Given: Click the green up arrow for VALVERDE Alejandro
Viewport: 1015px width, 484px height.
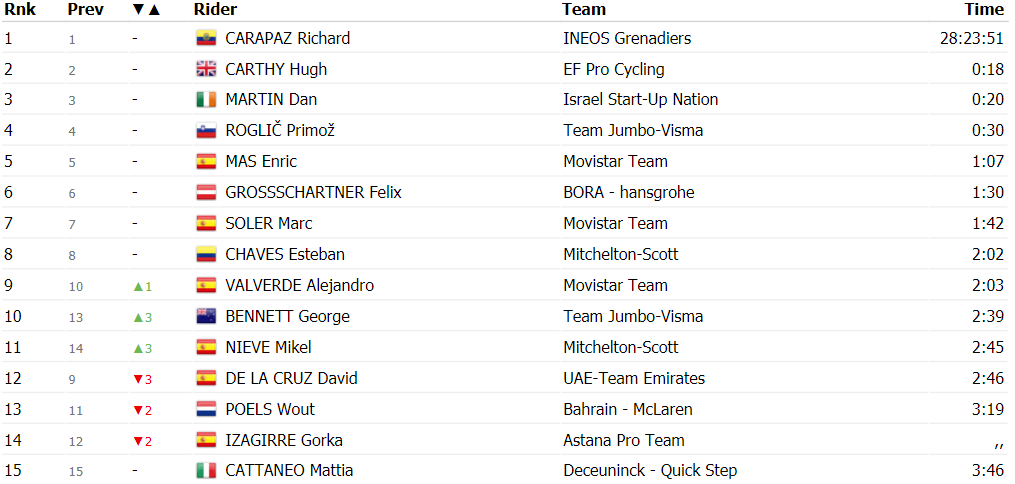Looking at the screenshot, I should point(138,286).
